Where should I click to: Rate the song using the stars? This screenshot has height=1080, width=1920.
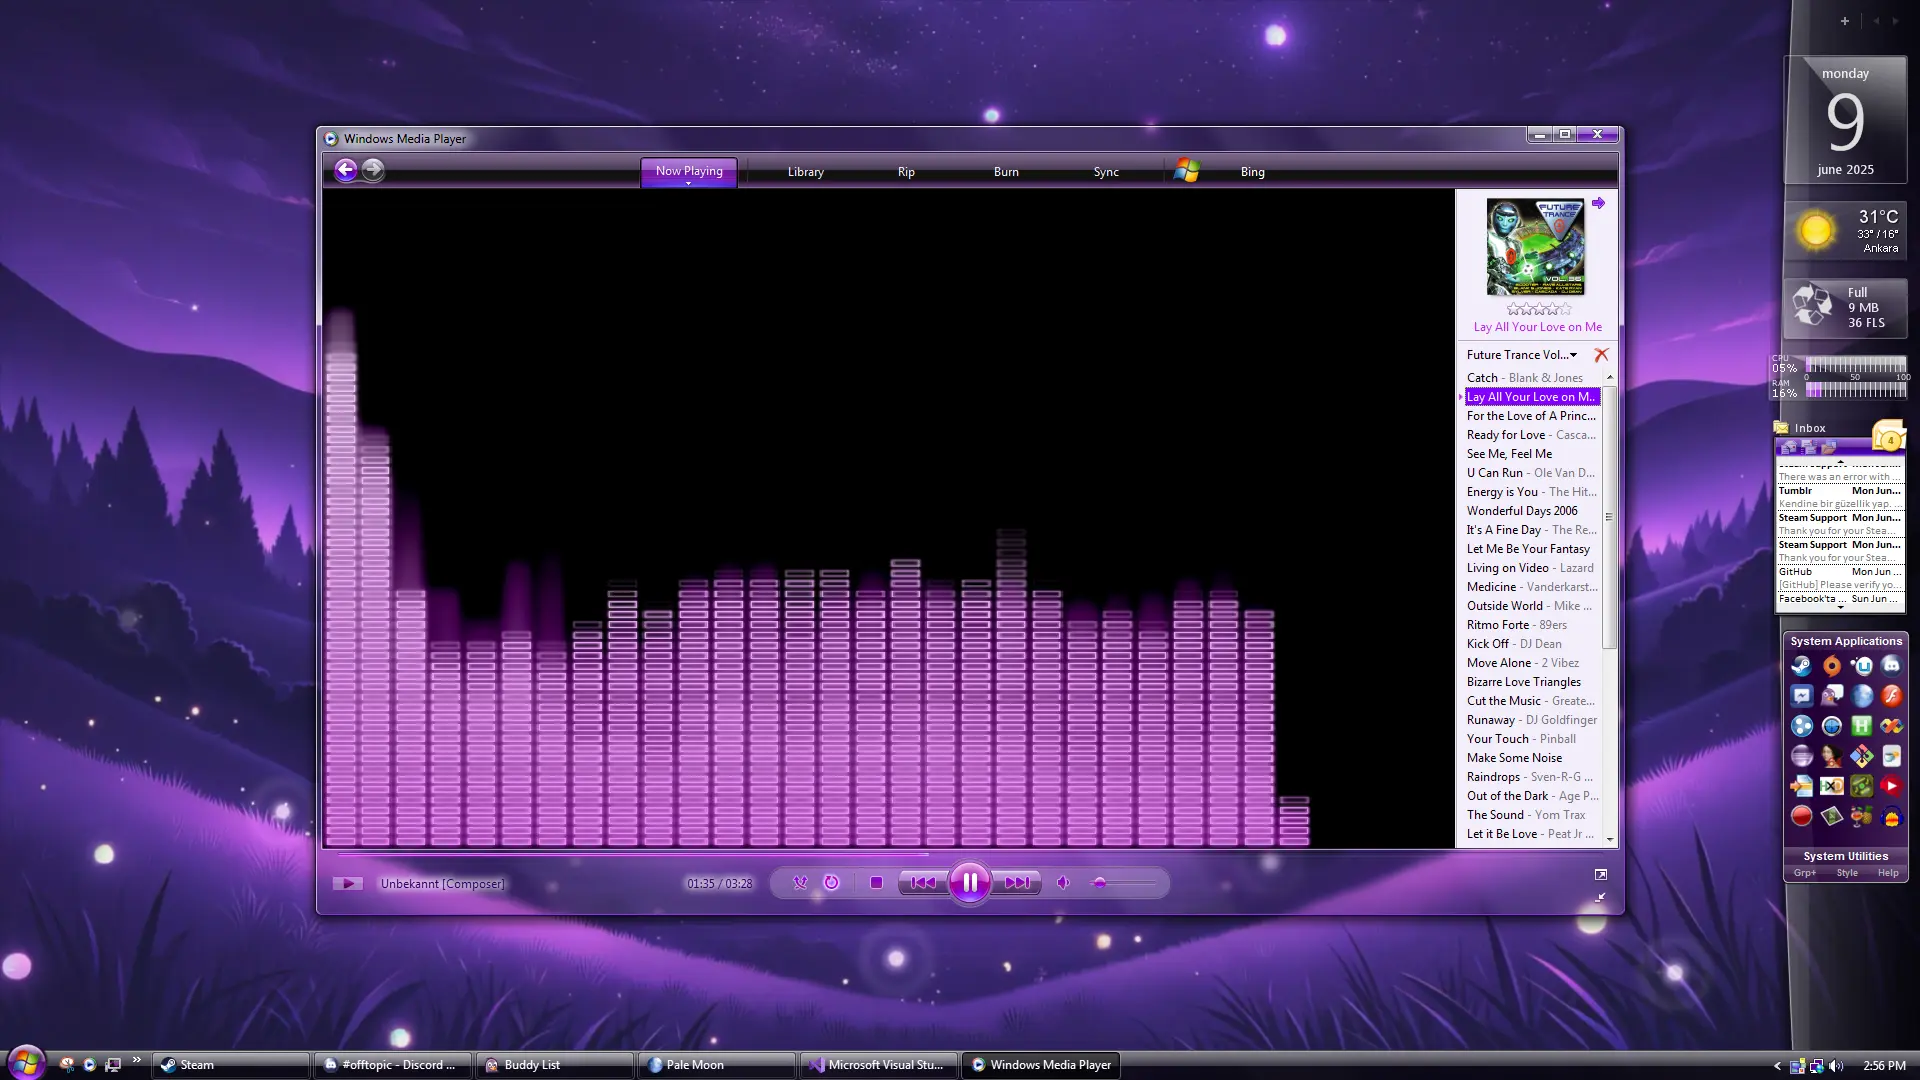(x=1538, y=309)
